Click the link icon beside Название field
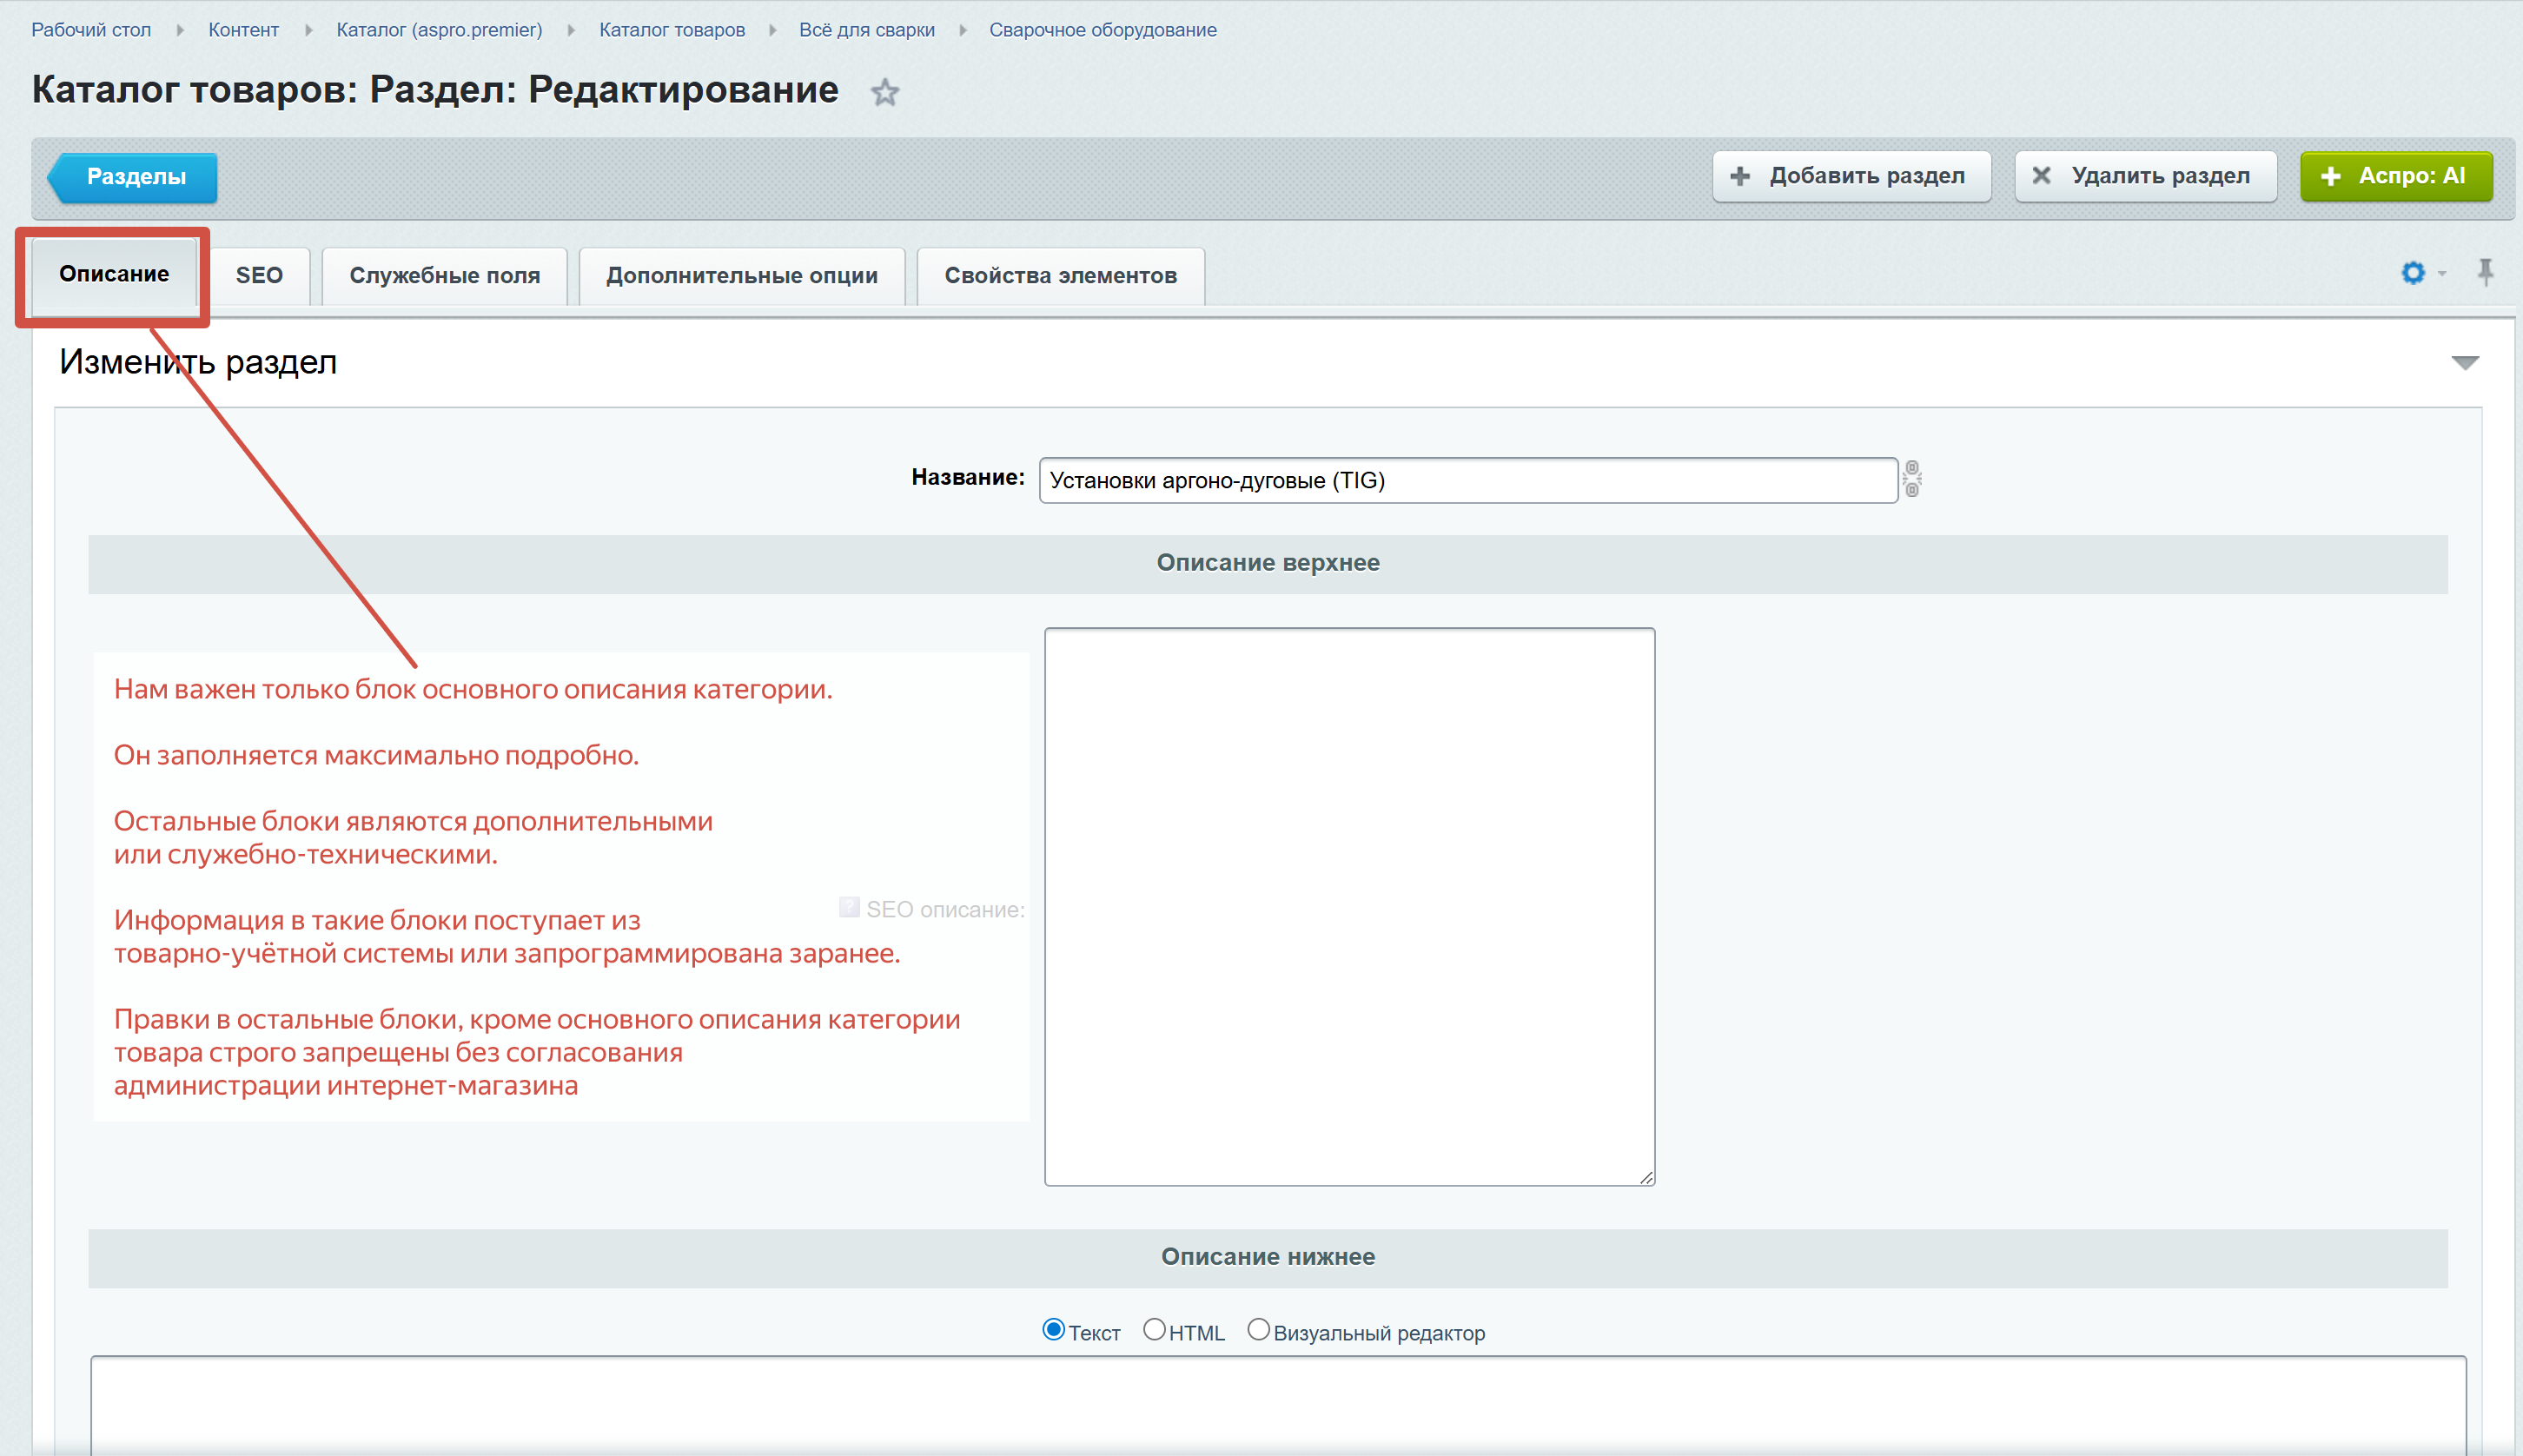This screenshot has height=1456, width=2523. pyautogui.click(x=1911, y=479)
